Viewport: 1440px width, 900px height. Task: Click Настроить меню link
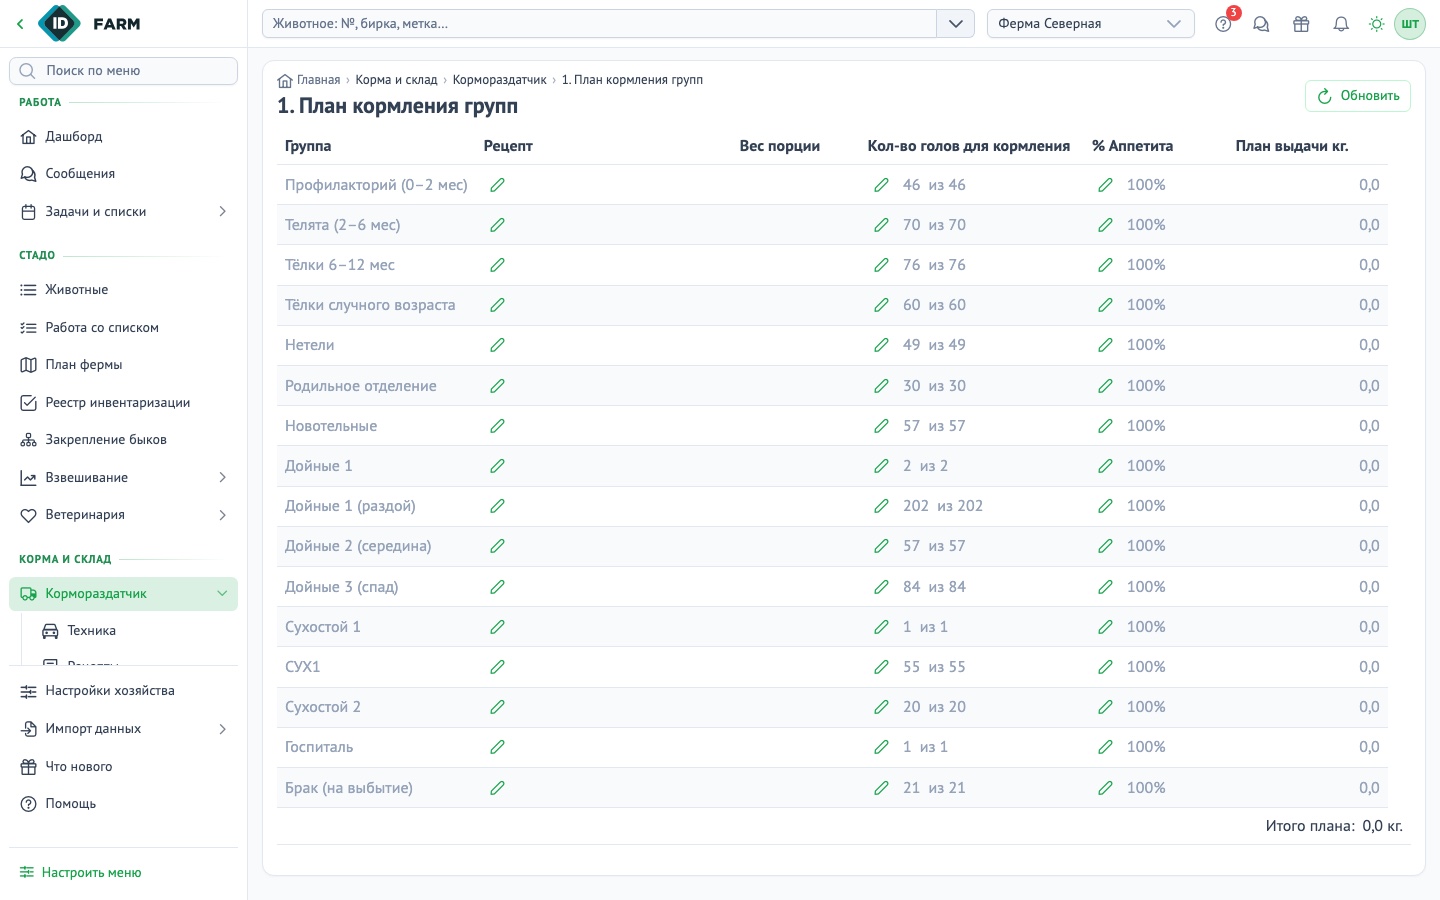coord(81,873)
